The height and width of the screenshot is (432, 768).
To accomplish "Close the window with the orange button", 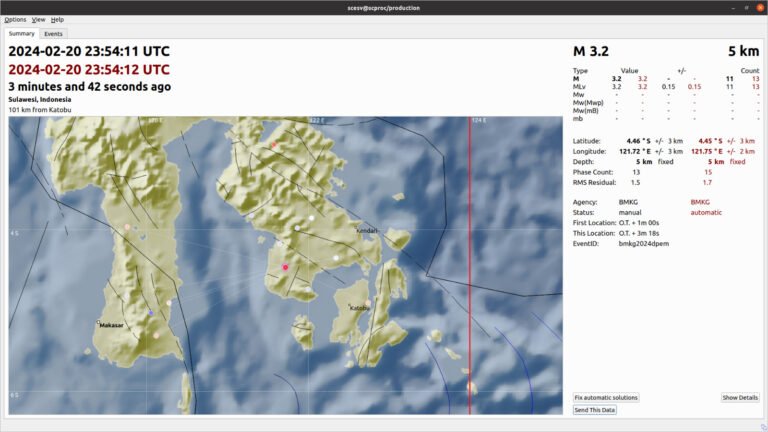I will point(760,7).
